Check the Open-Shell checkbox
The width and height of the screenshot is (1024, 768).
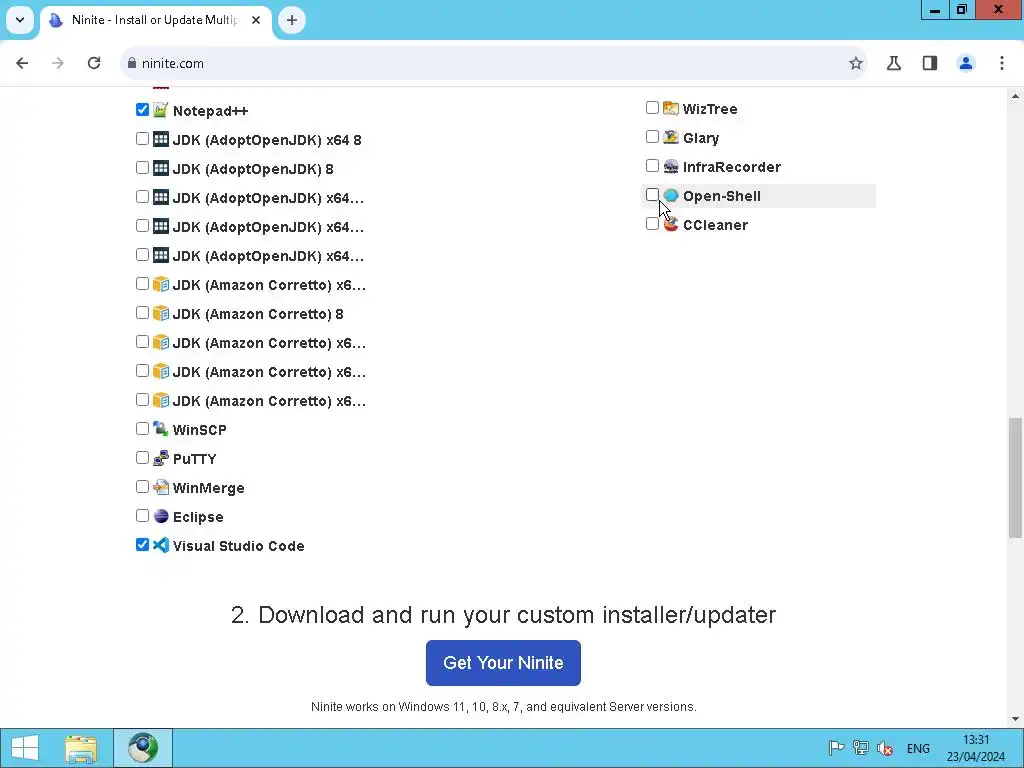[652, 195]
